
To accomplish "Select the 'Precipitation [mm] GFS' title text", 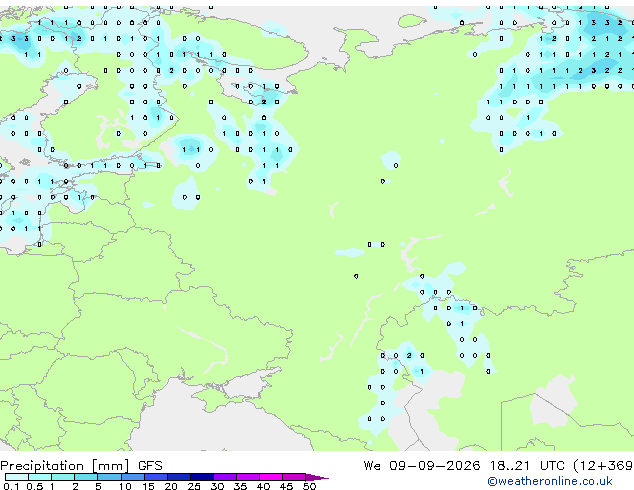I will [81, 466].
